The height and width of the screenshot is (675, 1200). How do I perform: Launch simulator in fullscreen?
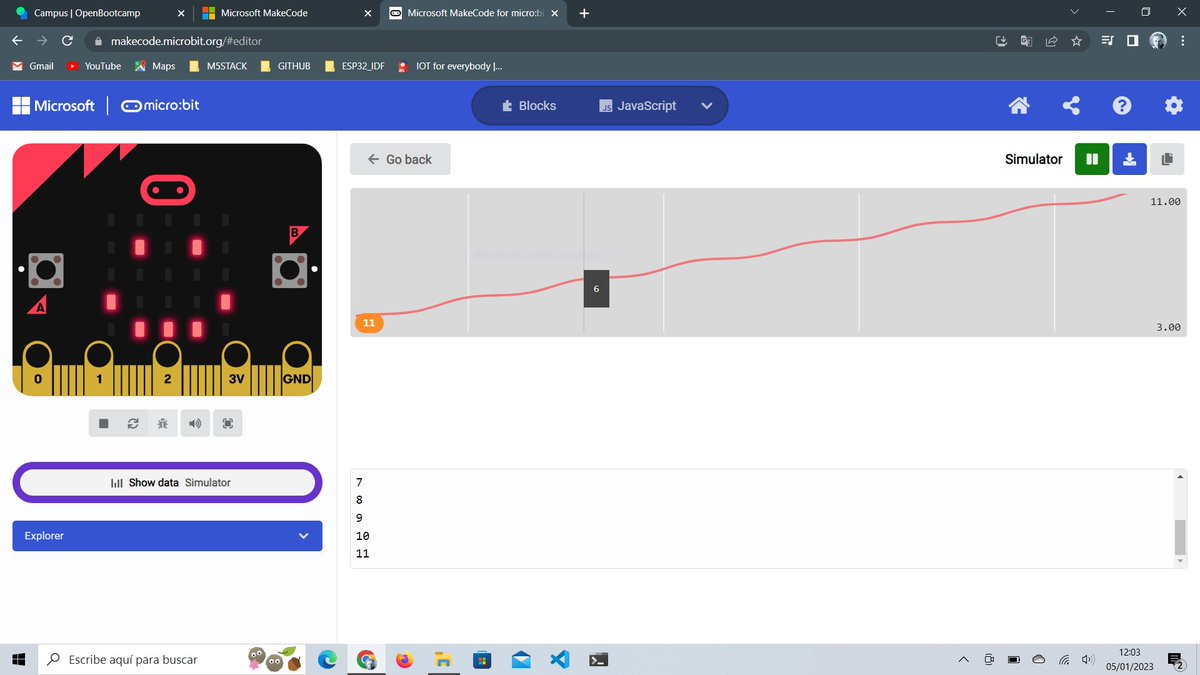(x=227, y=422)
